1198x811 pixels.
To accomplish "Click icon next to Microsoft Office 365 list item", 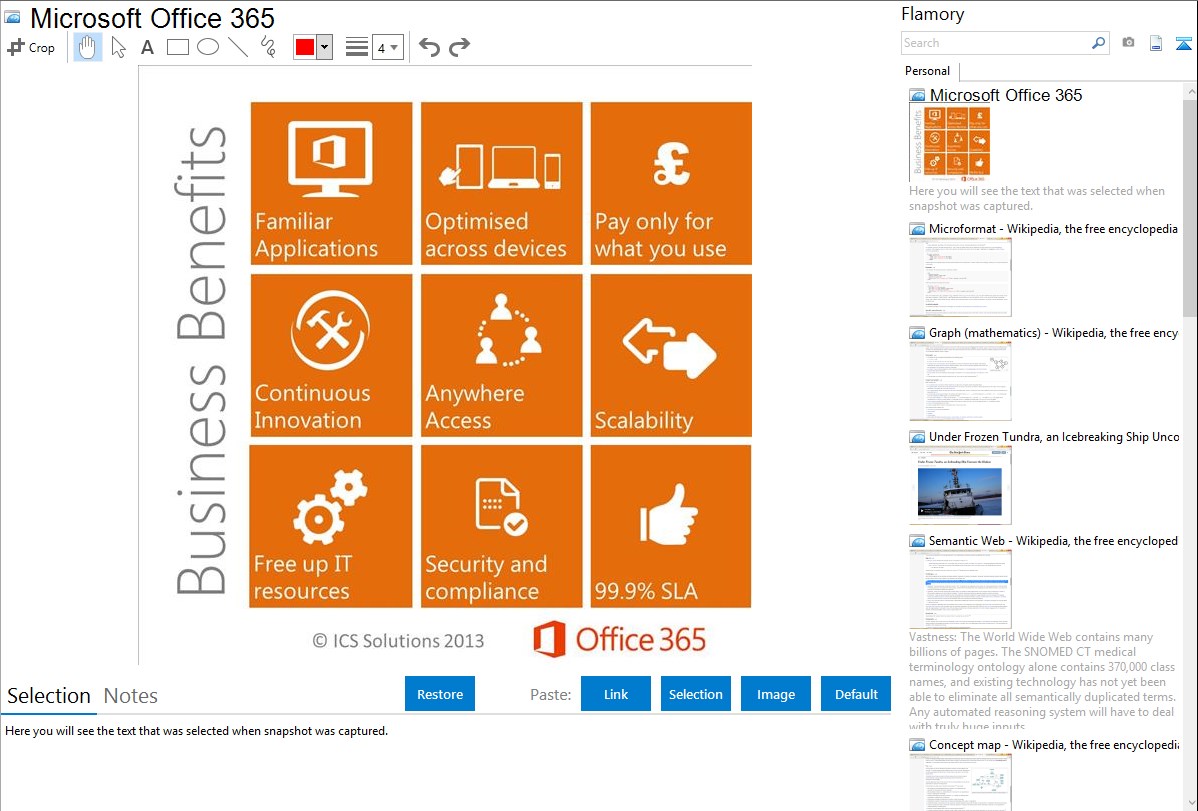I will click(918, 96).
